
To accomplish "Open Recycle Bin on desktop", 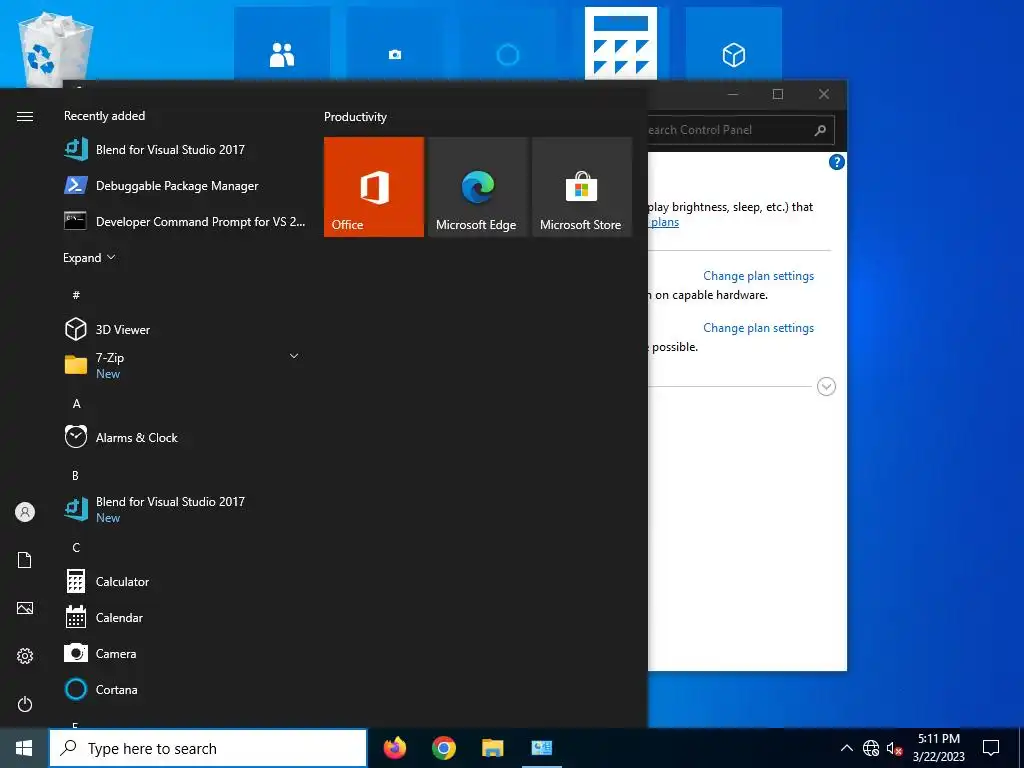I will [x=54, y=49].
